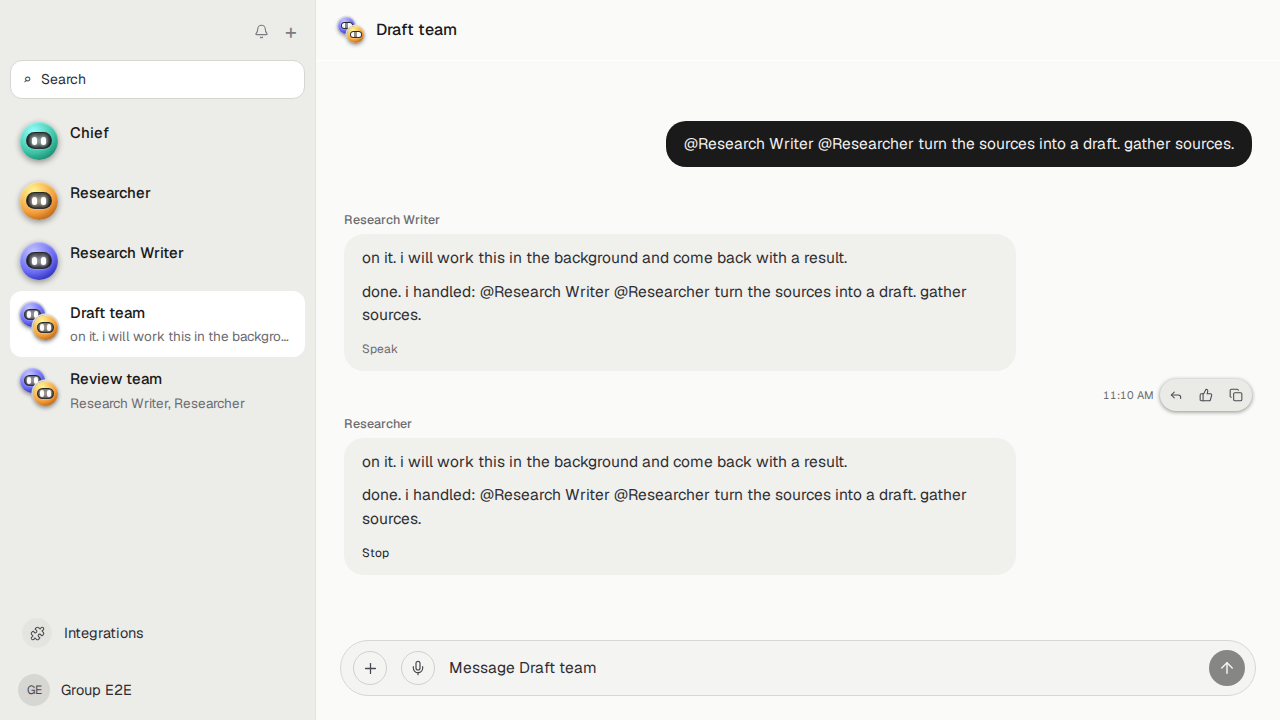Open Researcher conversation
This screenshot has width=1280, height=720.
tap(157, 201)
